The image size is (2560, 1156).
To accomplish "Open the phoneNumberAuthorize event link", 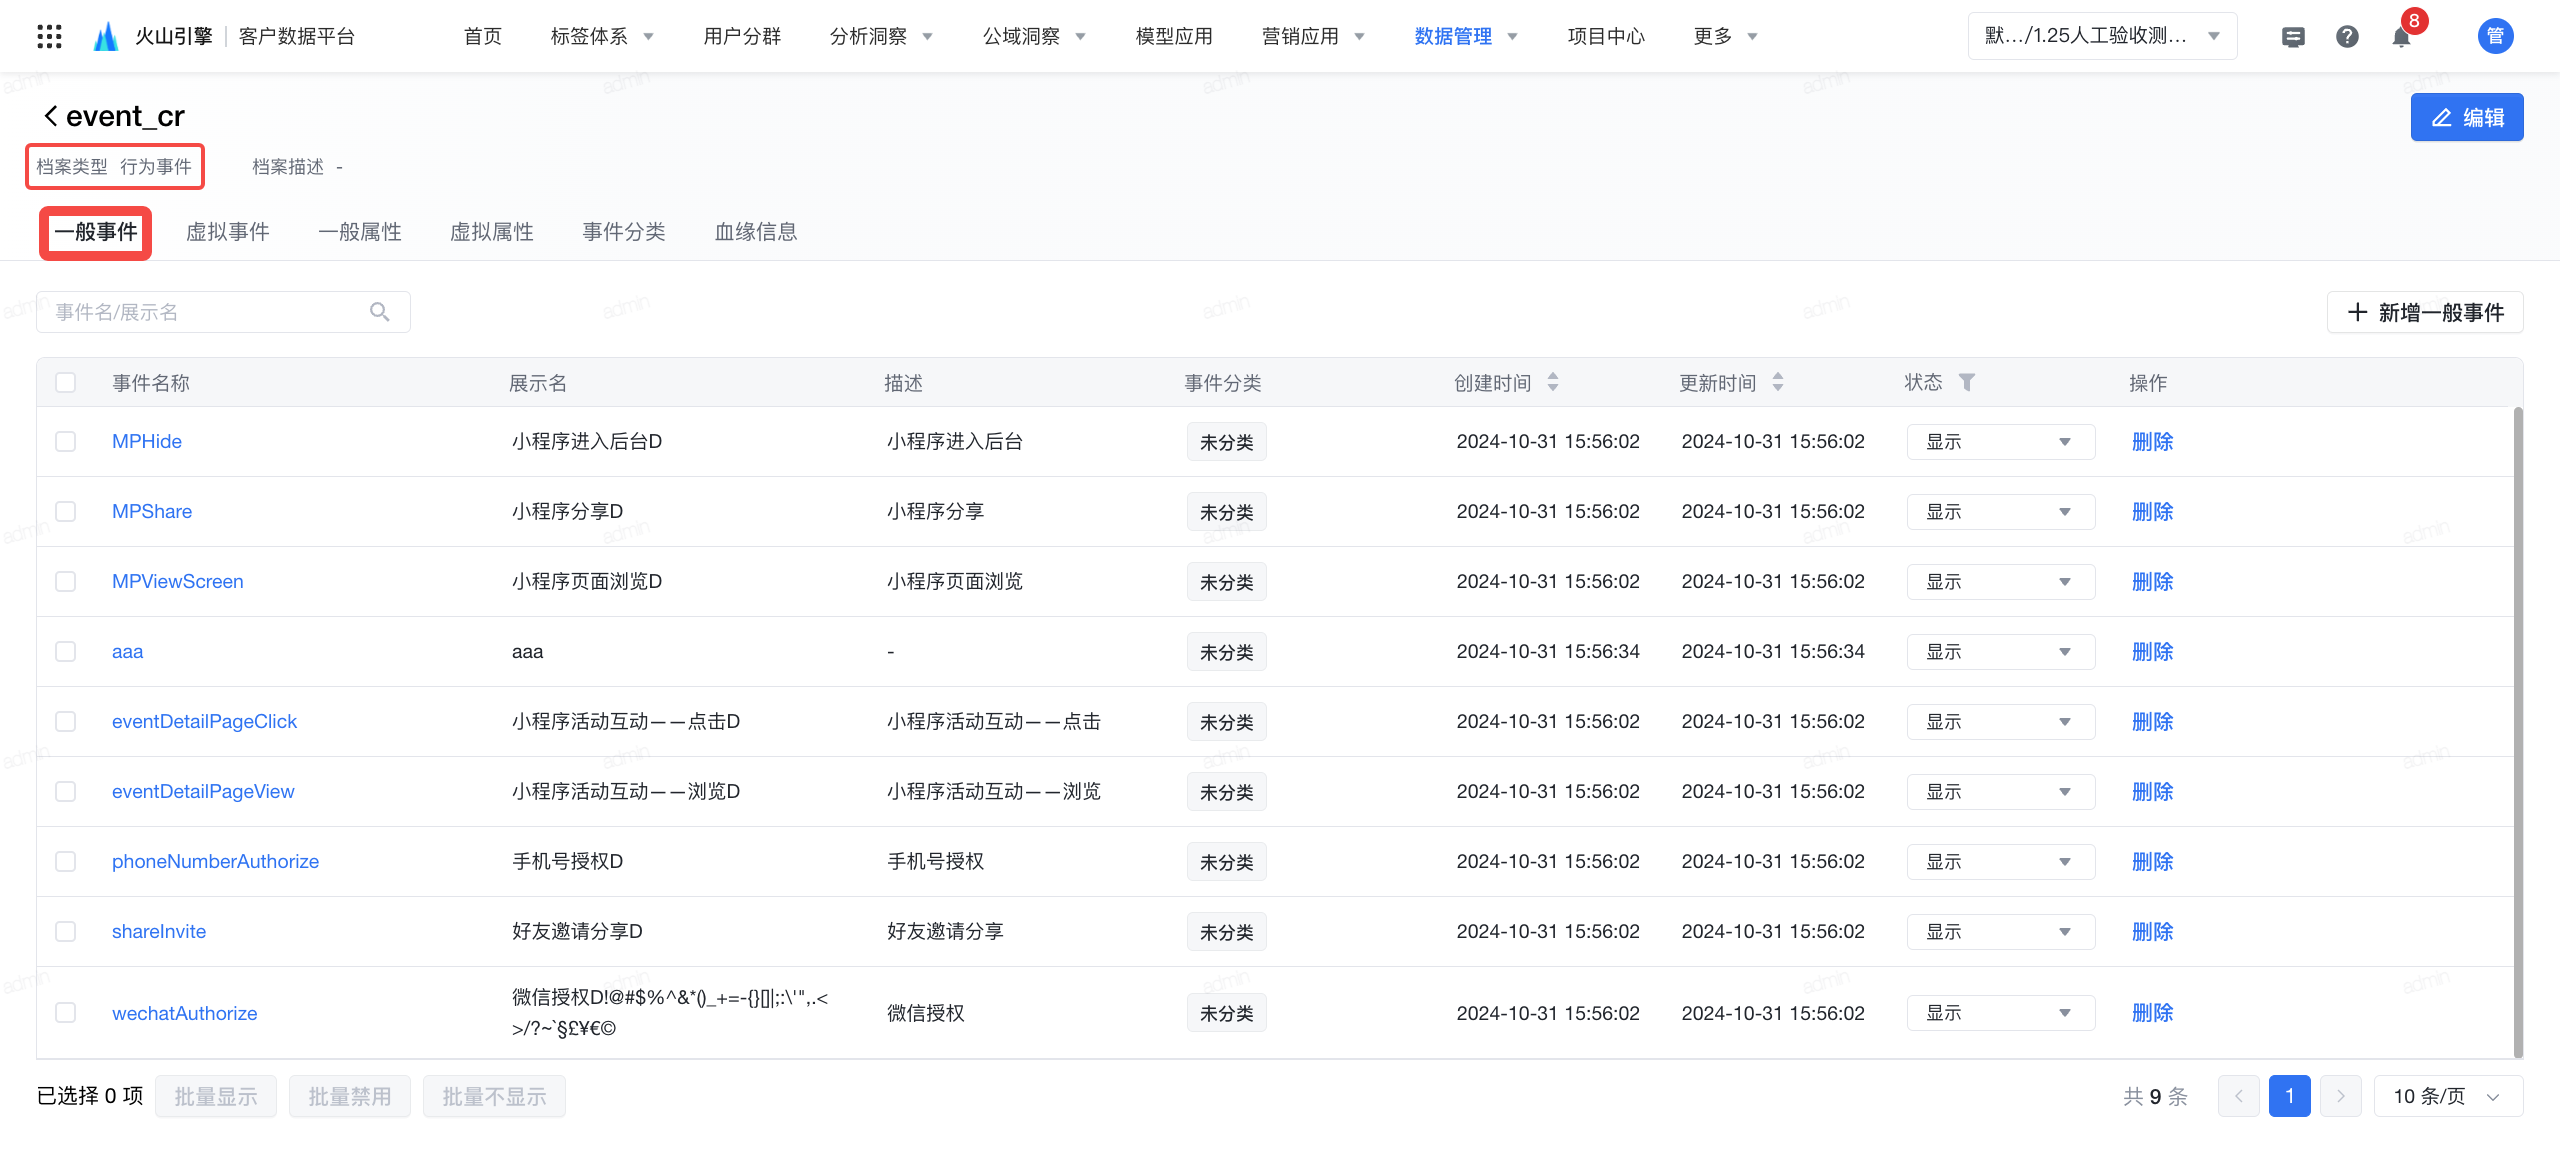I will 215,861.
